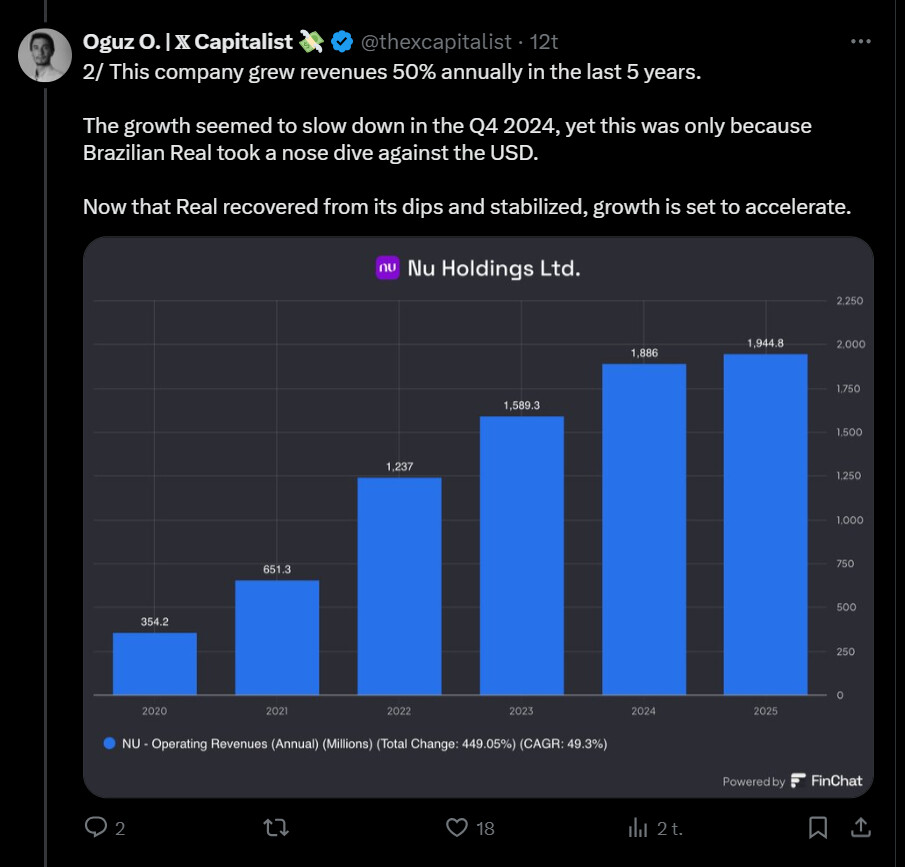The width and height of the screenshot is (905, 867).
Task: Bookmark this tweet
Action: (x=817, y=827)
